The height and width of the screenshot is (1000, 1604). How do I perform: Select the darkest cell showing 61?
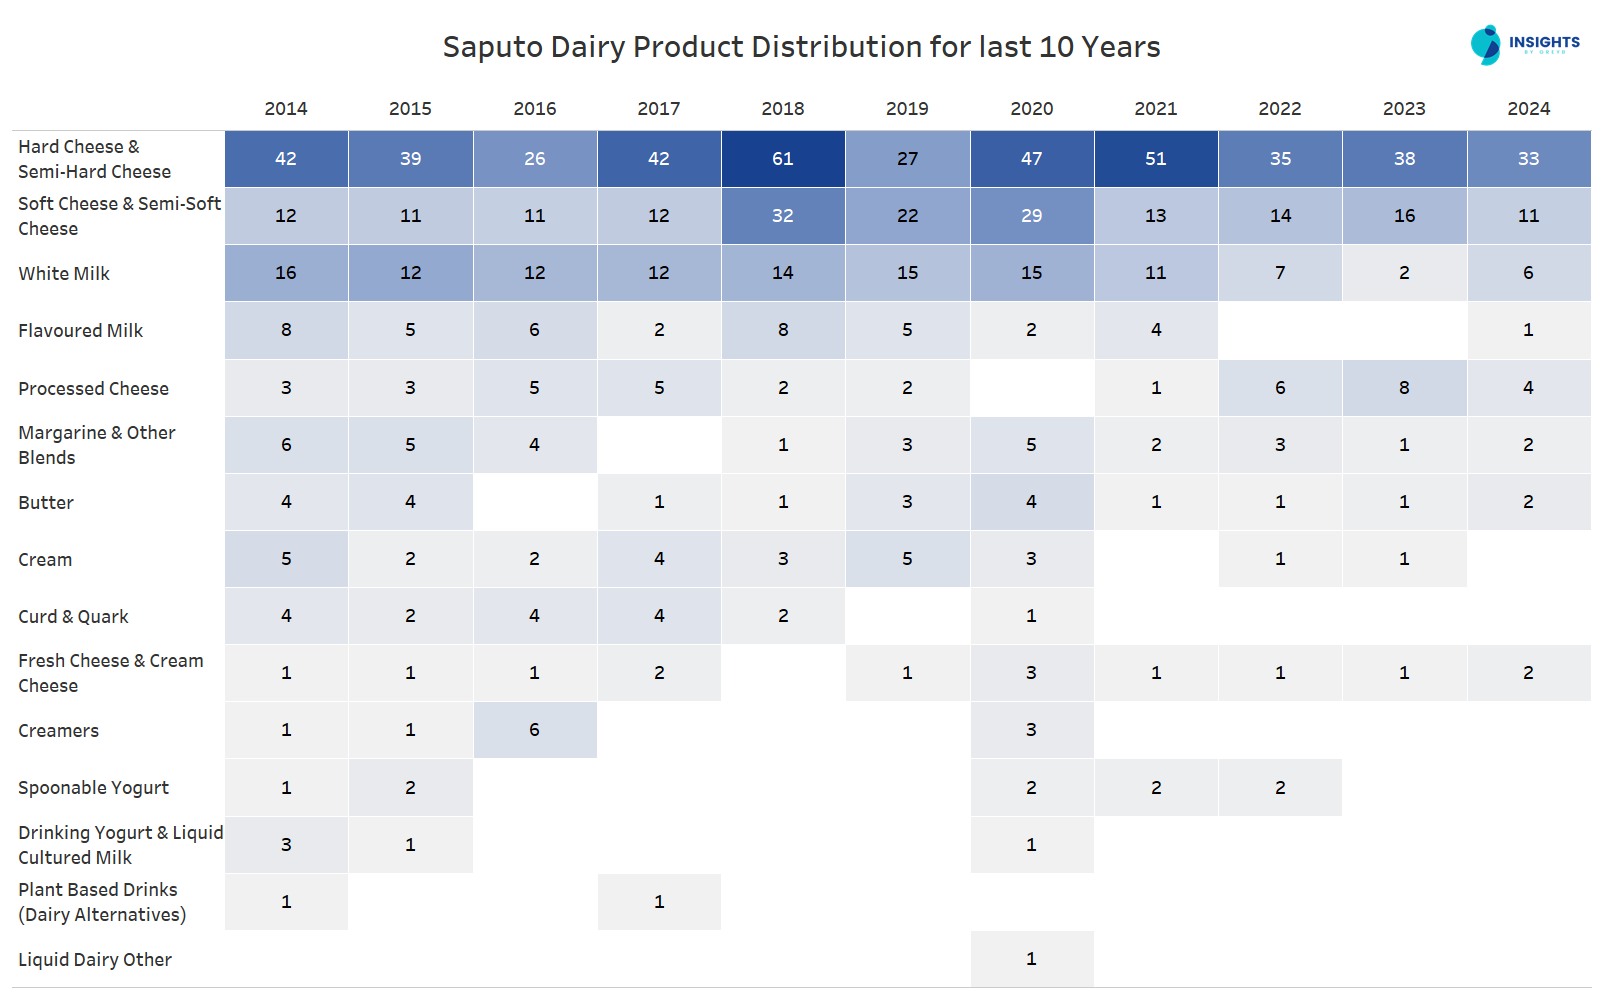point(783,159)
